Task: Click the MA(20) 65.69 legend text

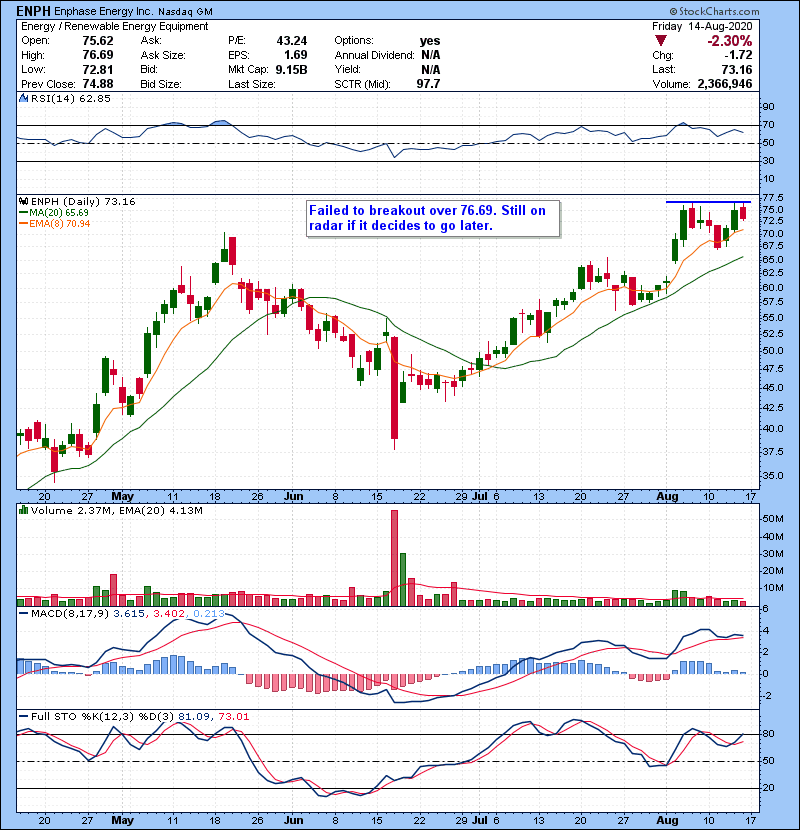Action: coord(59,213)
